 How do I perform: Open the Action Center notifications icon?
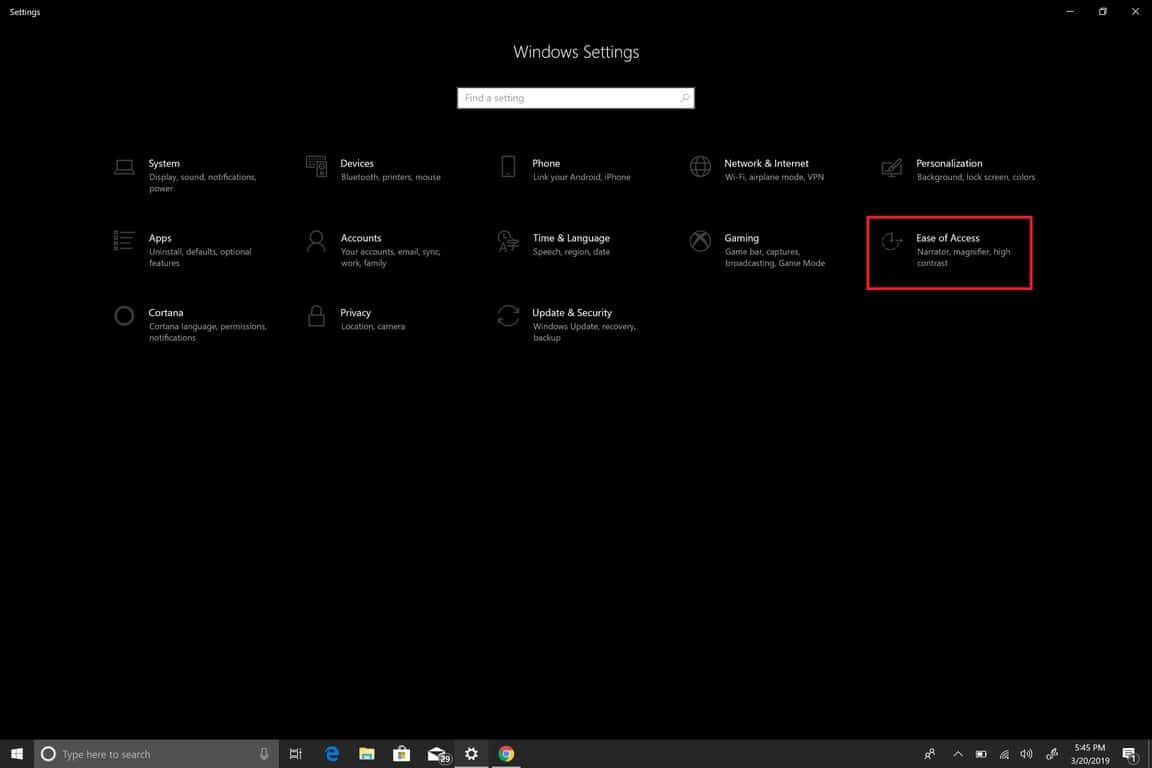coord(1130,754)
